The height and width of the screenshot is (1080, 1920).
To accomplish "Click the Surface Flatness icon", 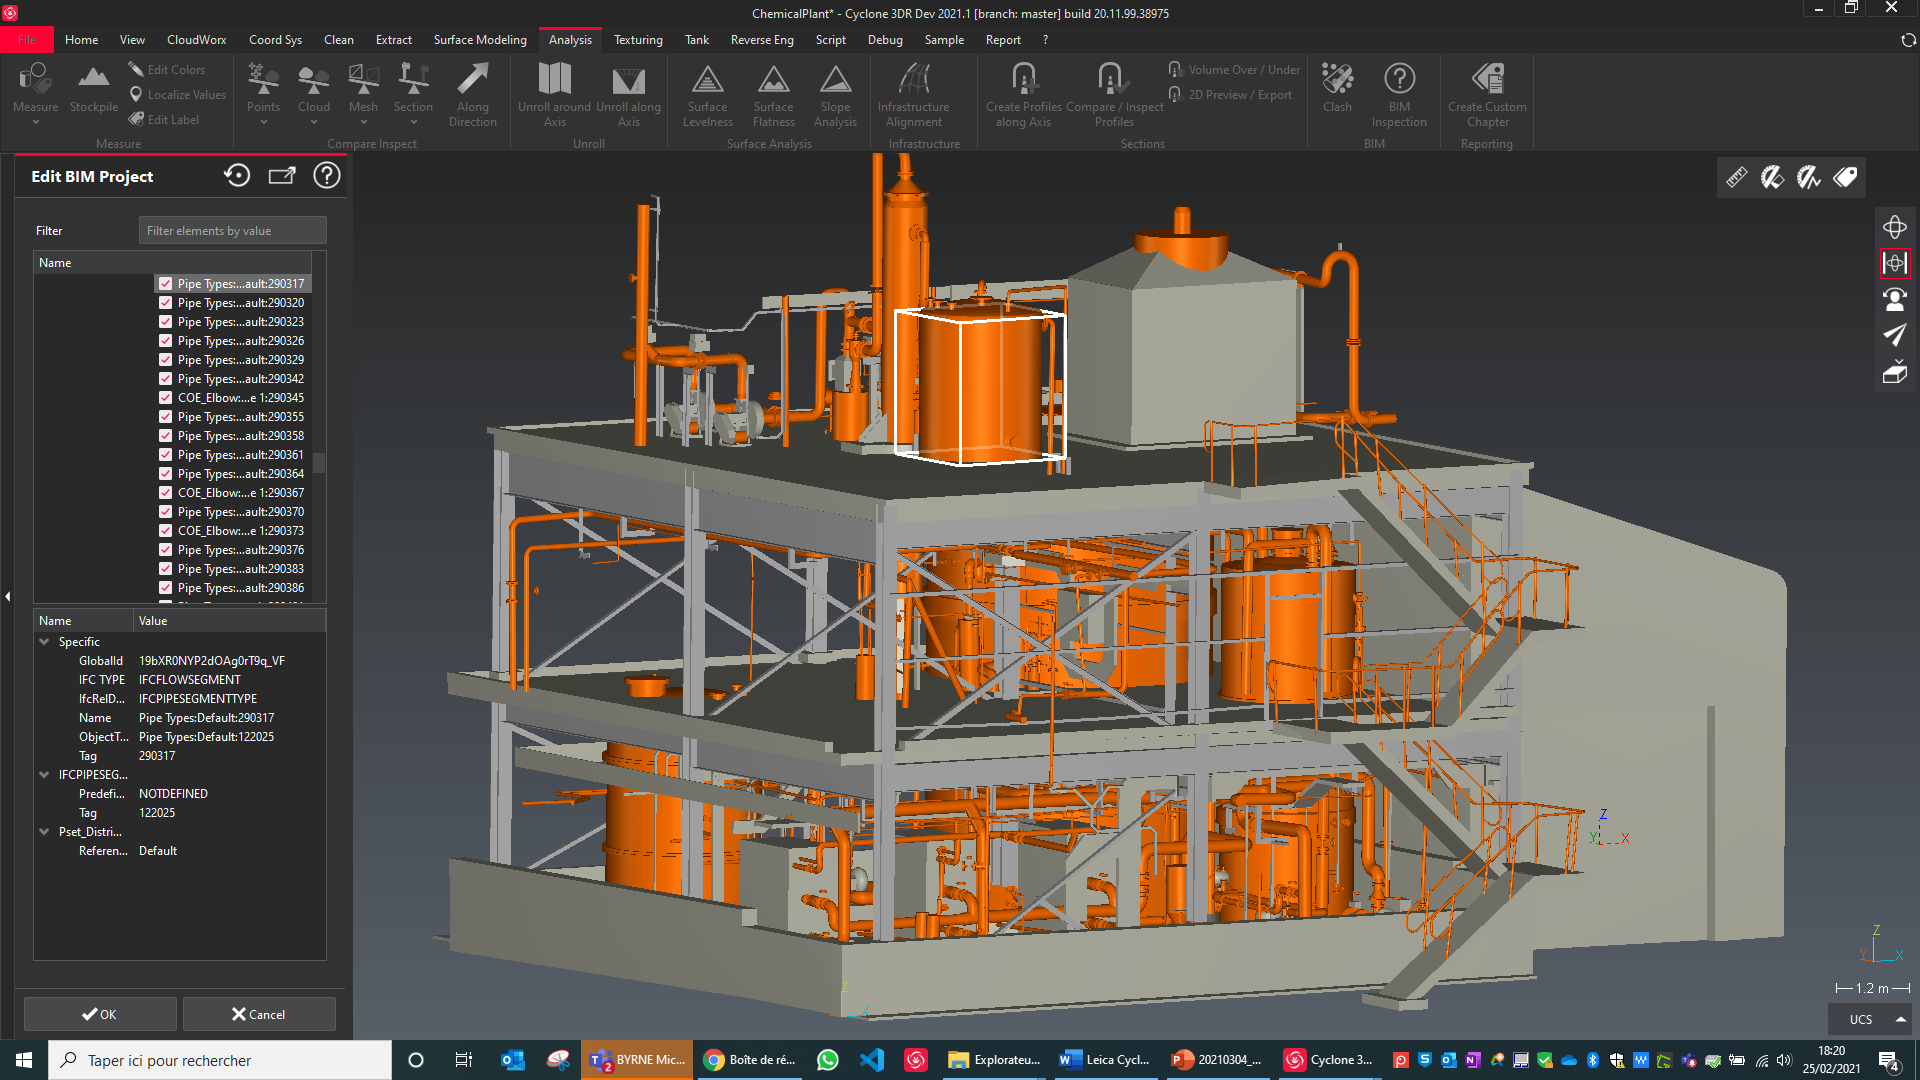I will [x=773, y=95].
